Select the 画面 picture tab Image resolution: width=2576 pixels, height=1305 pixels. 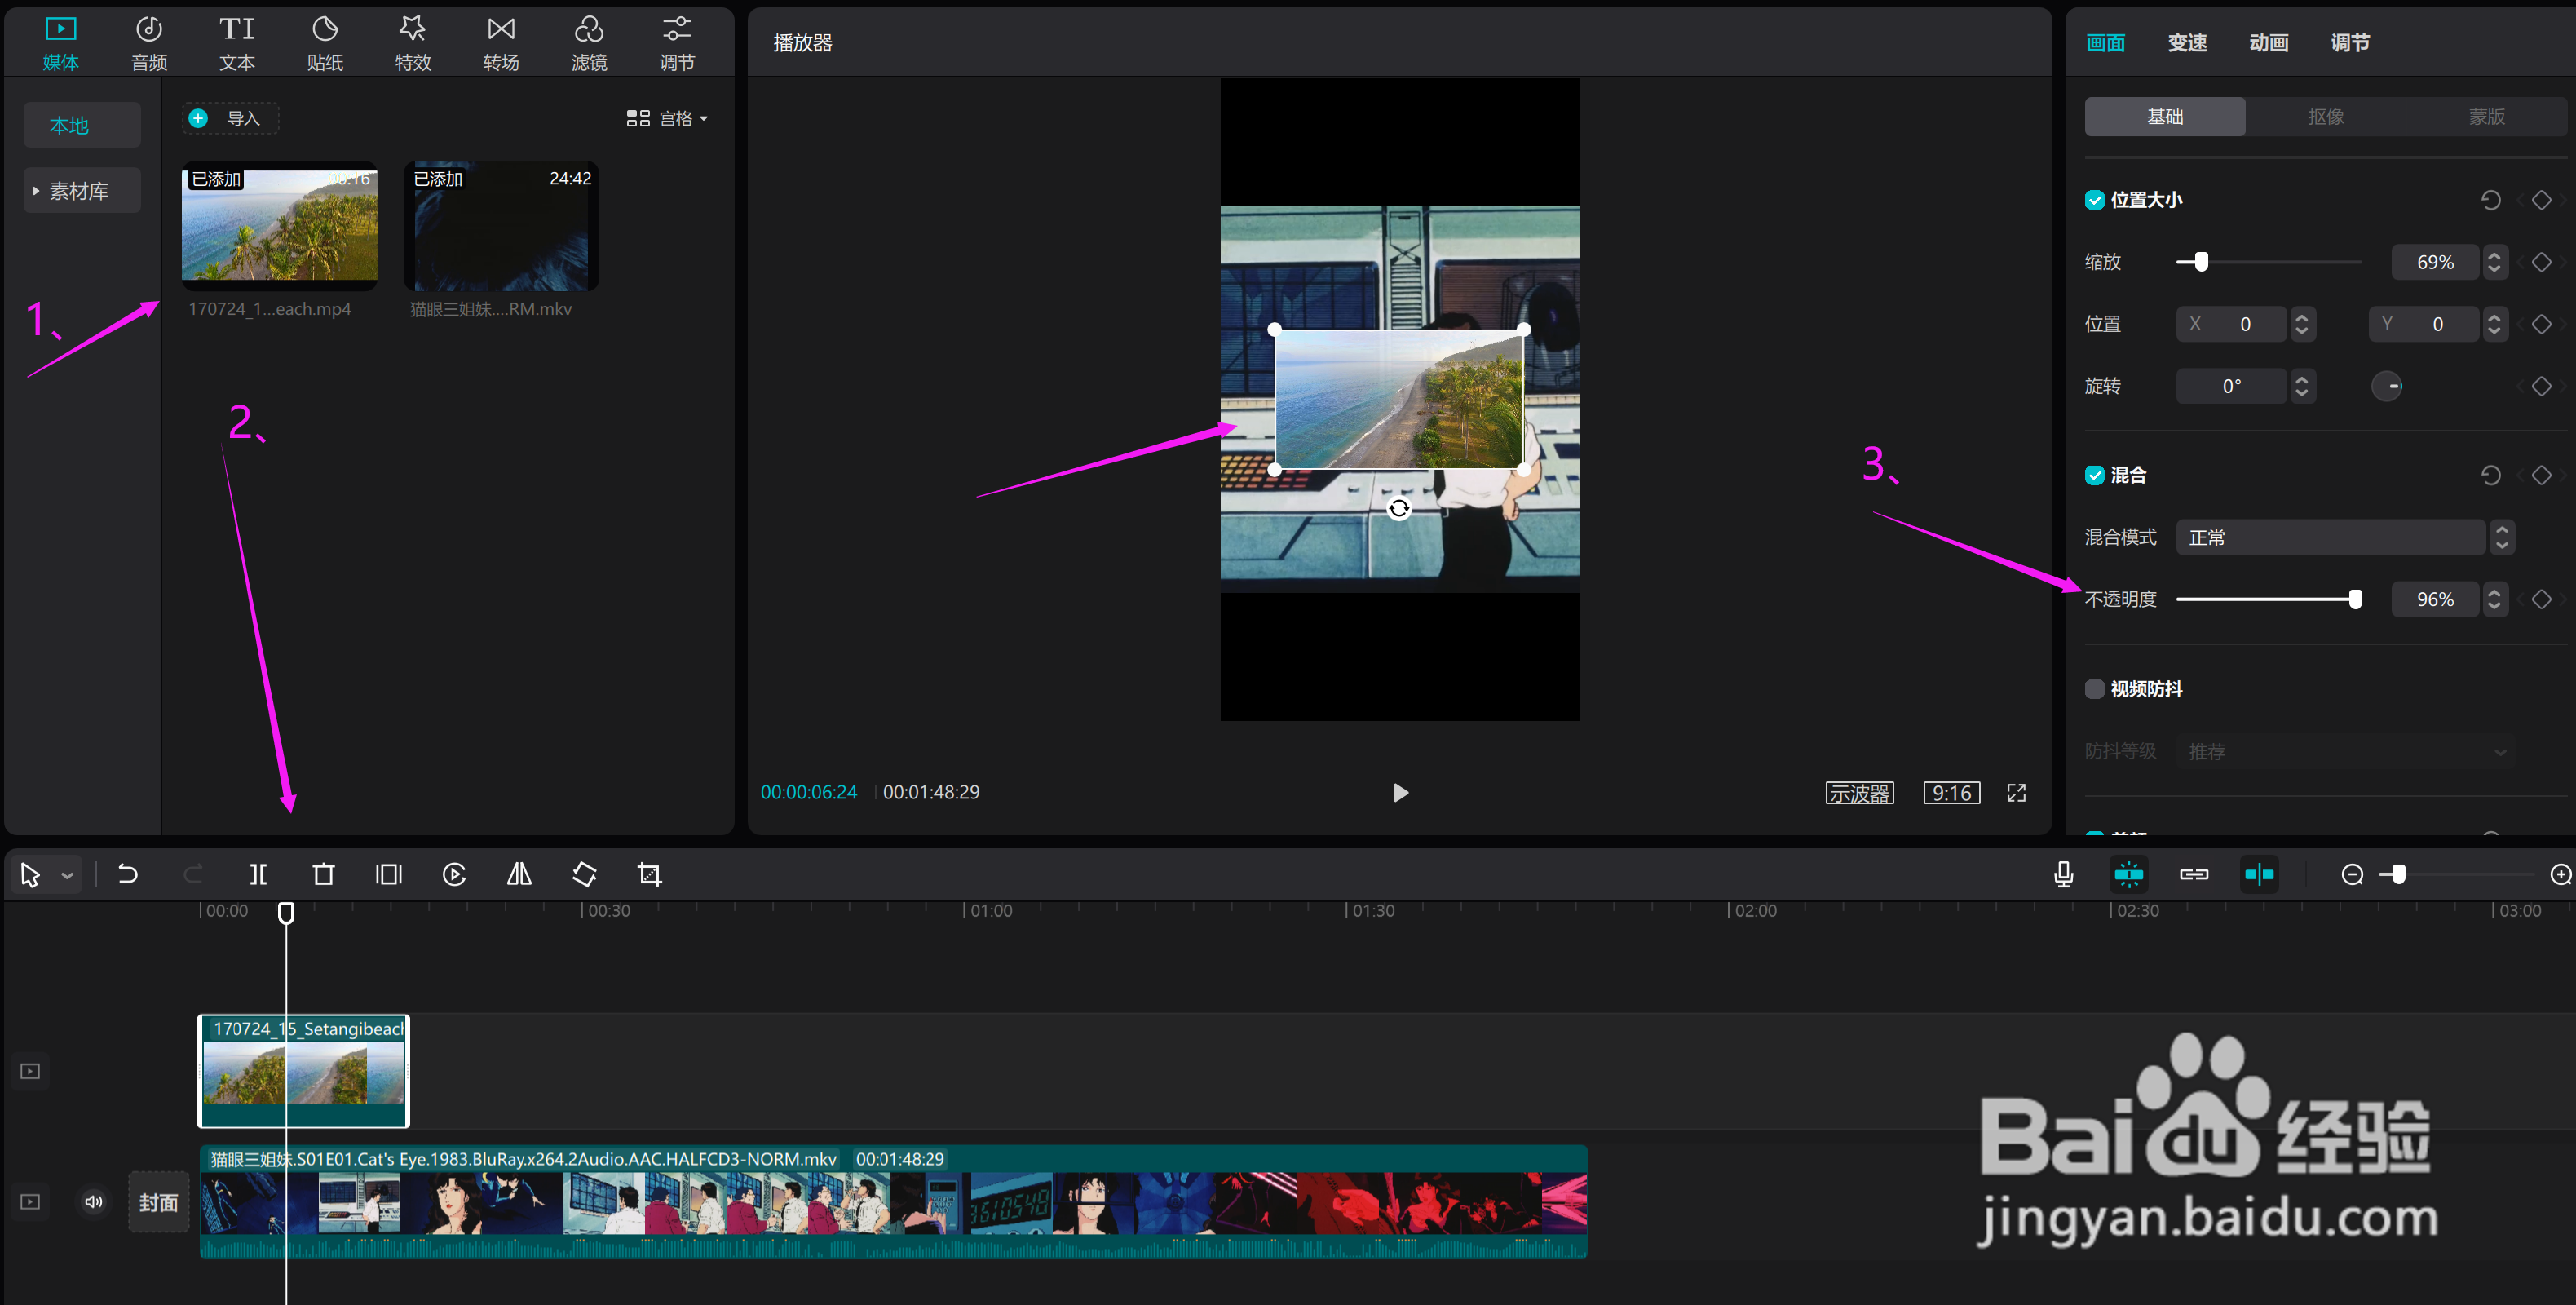[x=2106, y=43]
